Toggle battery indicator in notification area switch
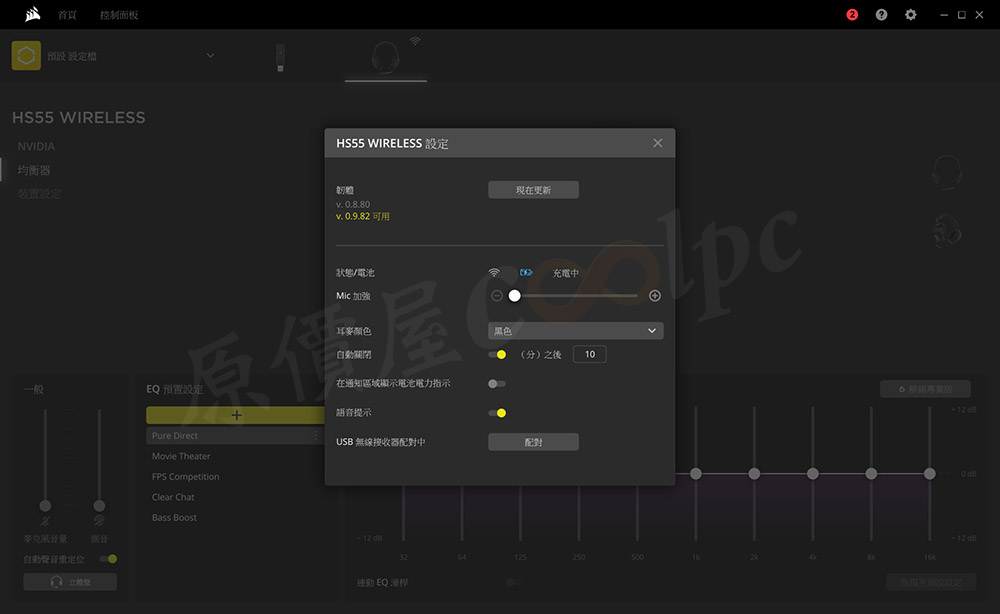 coord(497,384)
